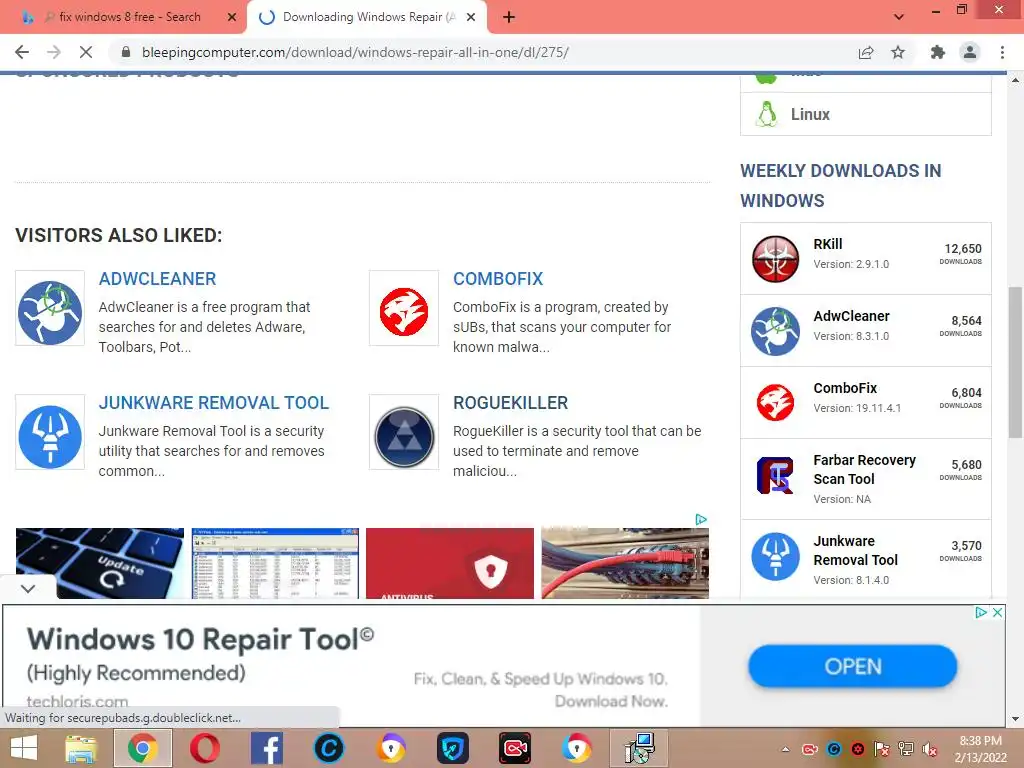Open the Chrome profile avatar
1024x768 pixels.
tap(970, 52)
